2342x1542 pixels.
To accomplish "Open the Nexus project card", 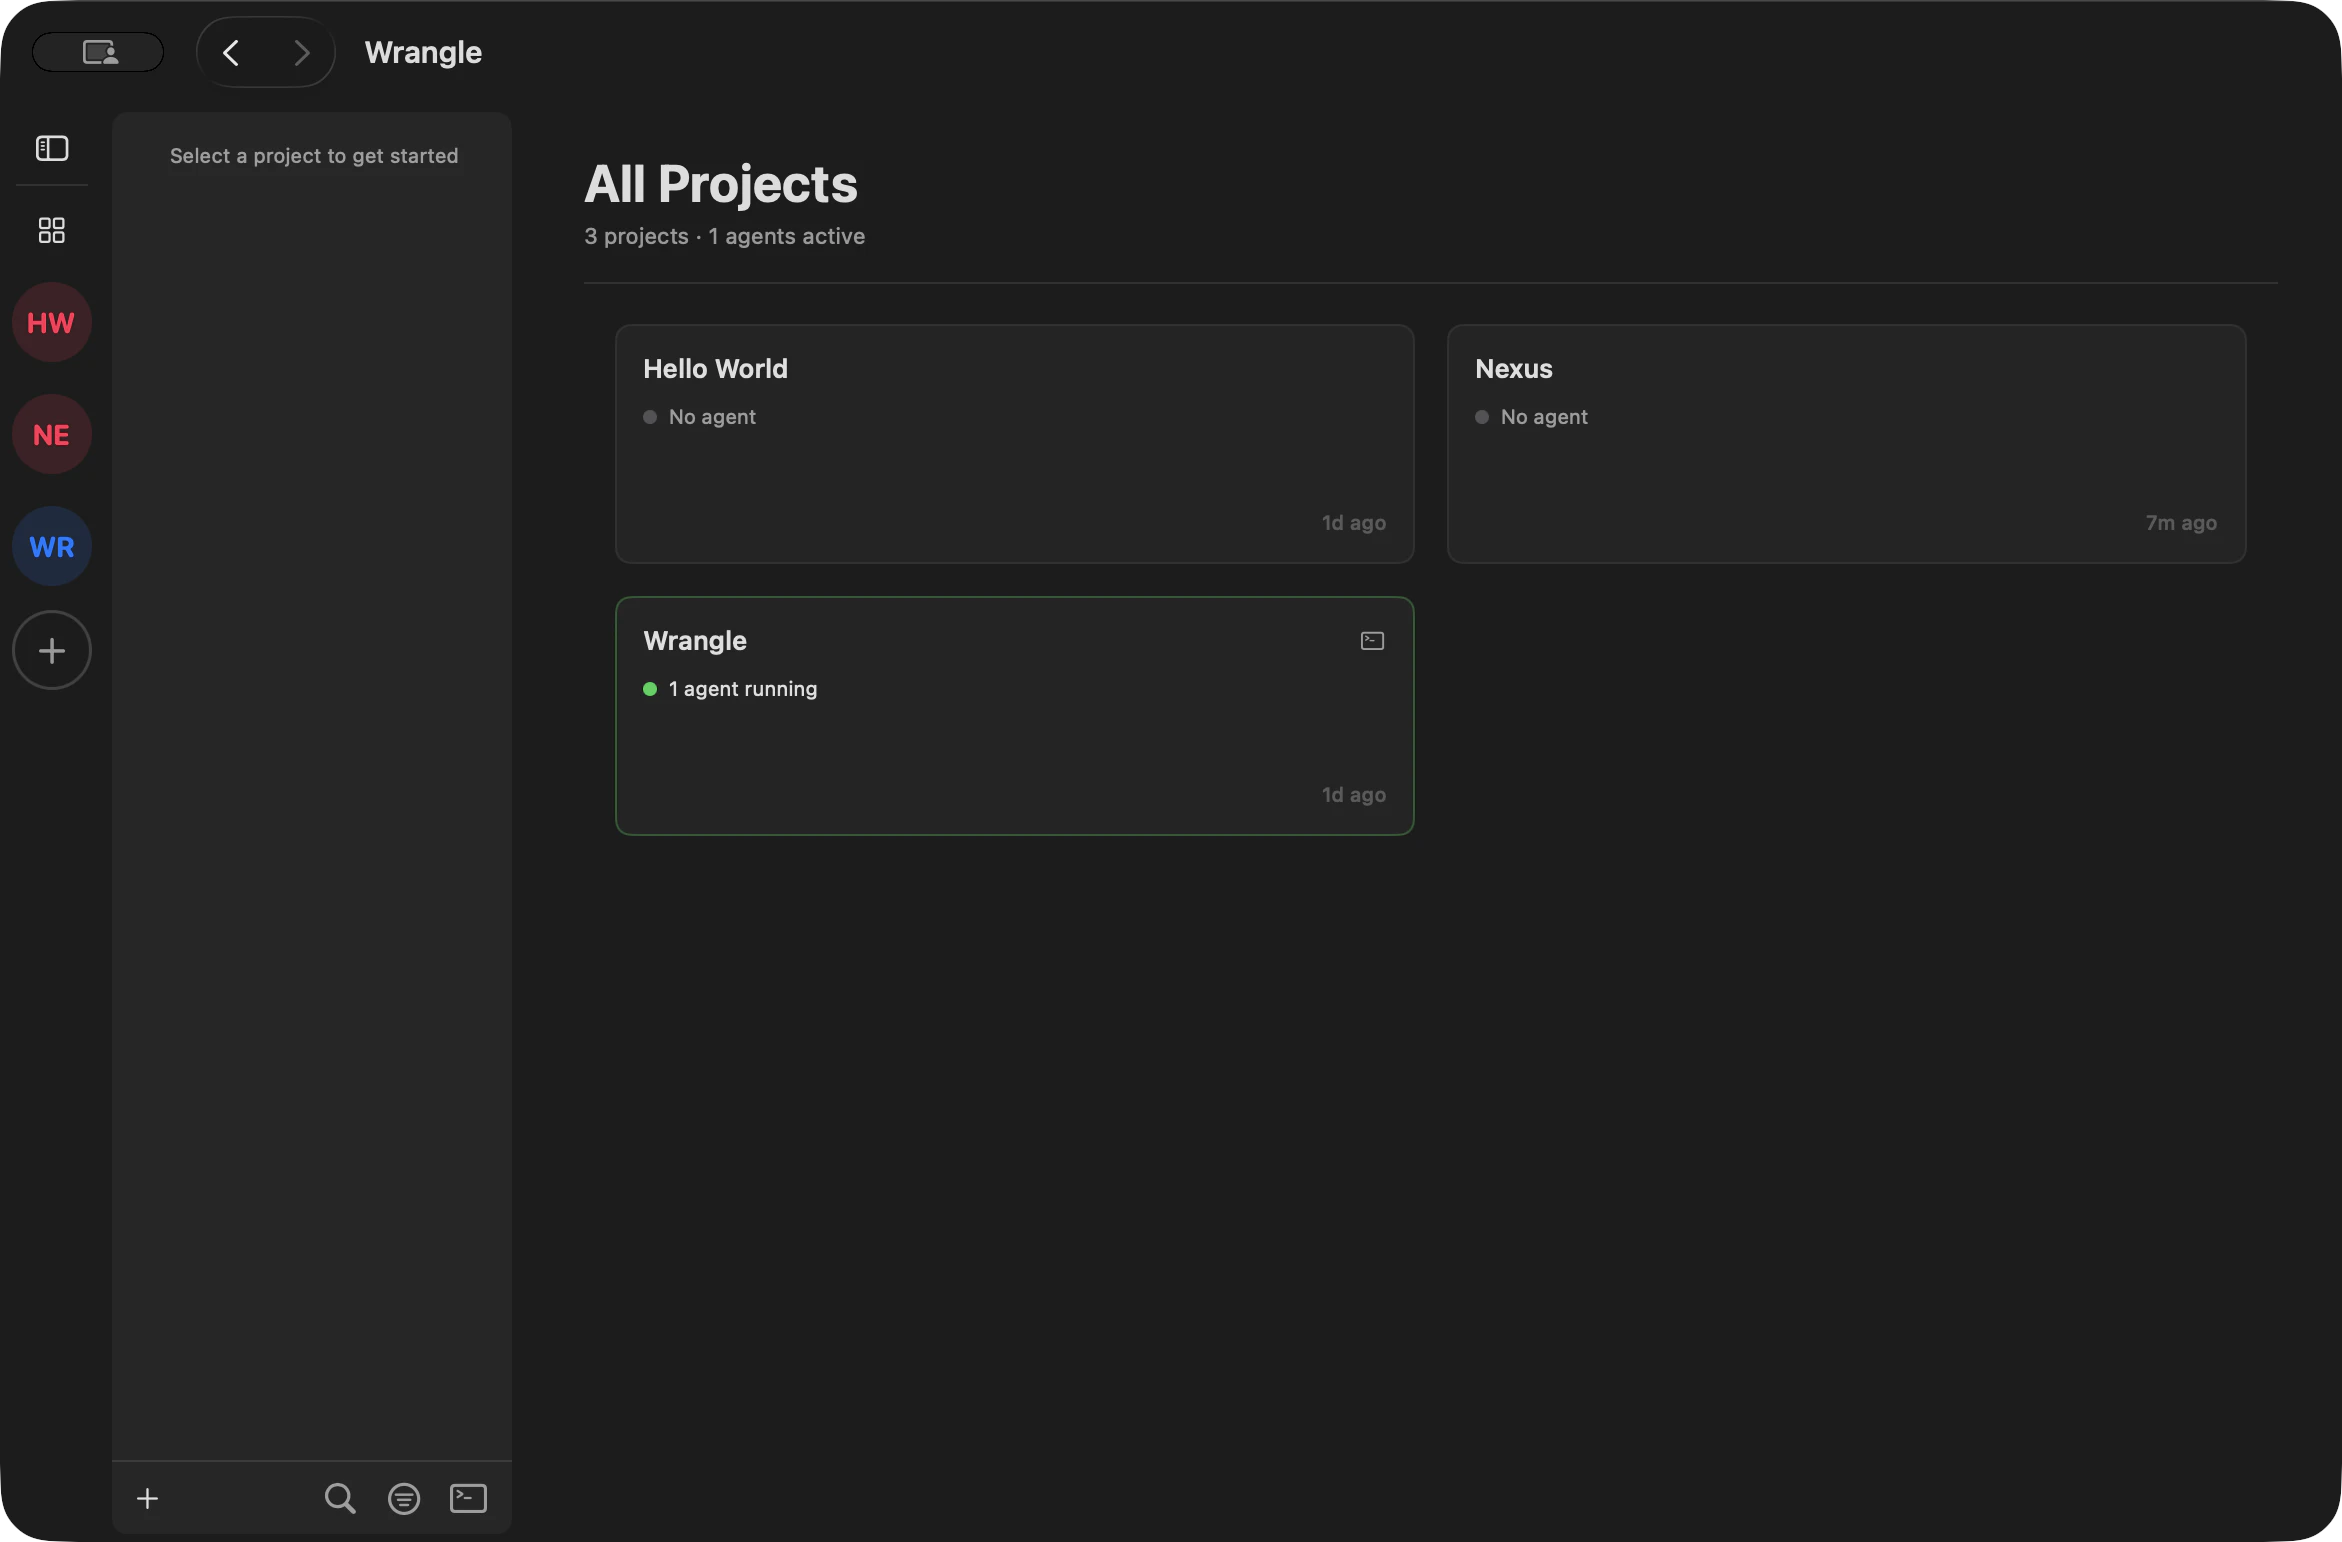I will (1846, 444).
